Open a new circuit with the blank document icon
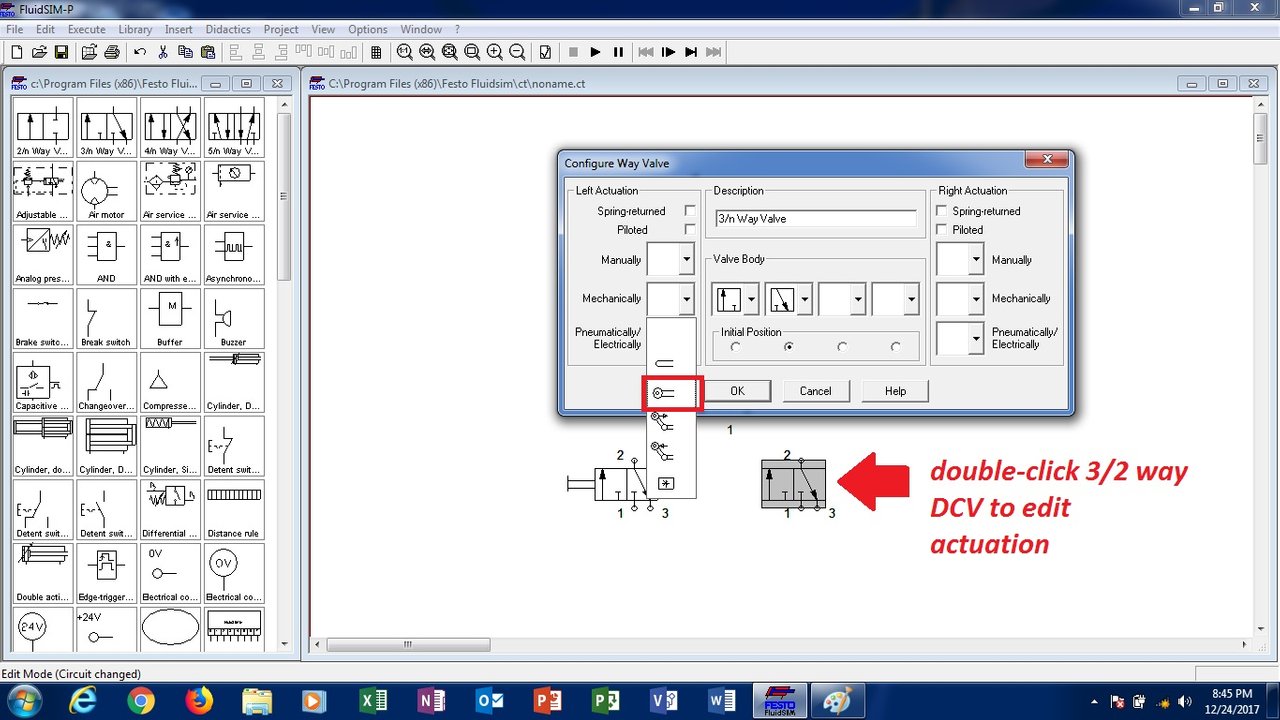 16,52
